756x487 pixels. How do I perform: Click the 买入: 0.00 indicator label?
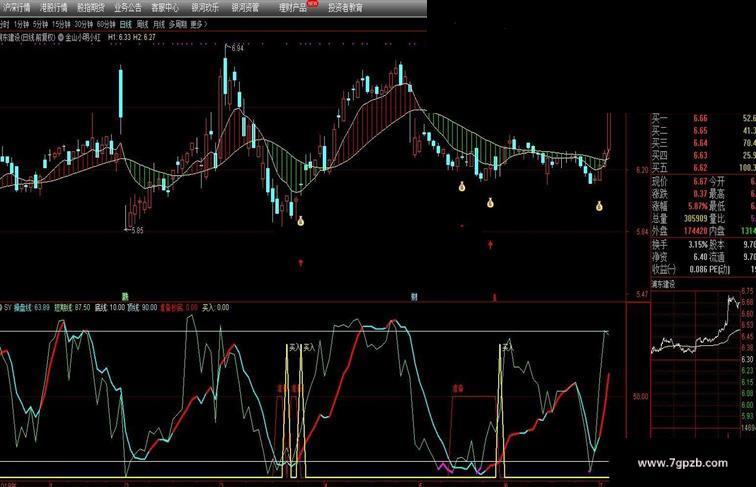(216, 308)
